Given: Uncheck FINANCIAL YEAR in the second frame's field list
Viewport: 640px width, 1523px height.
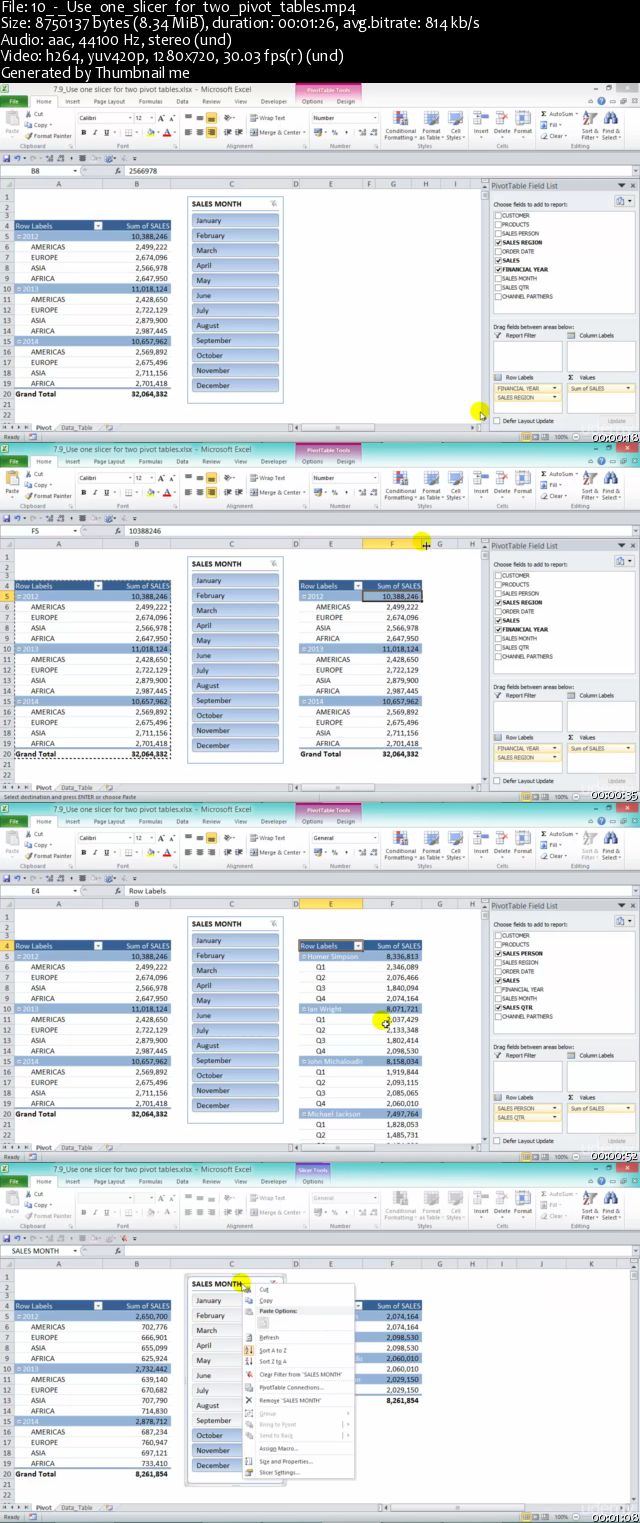Looking at the screenshot, I should pos(498,630).
